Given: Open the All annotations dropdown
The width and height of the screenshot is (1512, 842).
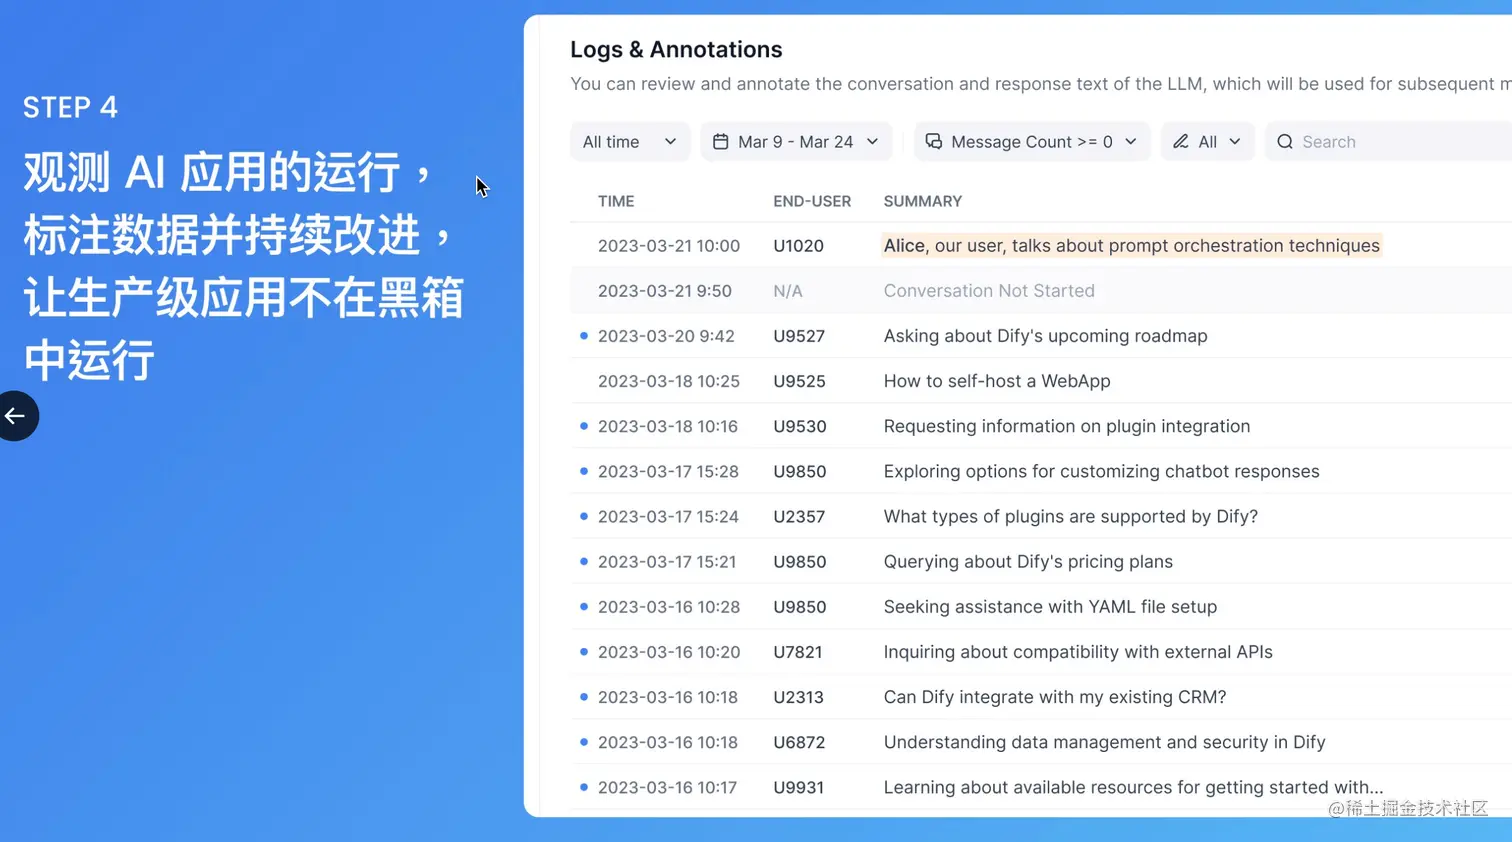Looking at the screenshot, I should coord(1208,142).
